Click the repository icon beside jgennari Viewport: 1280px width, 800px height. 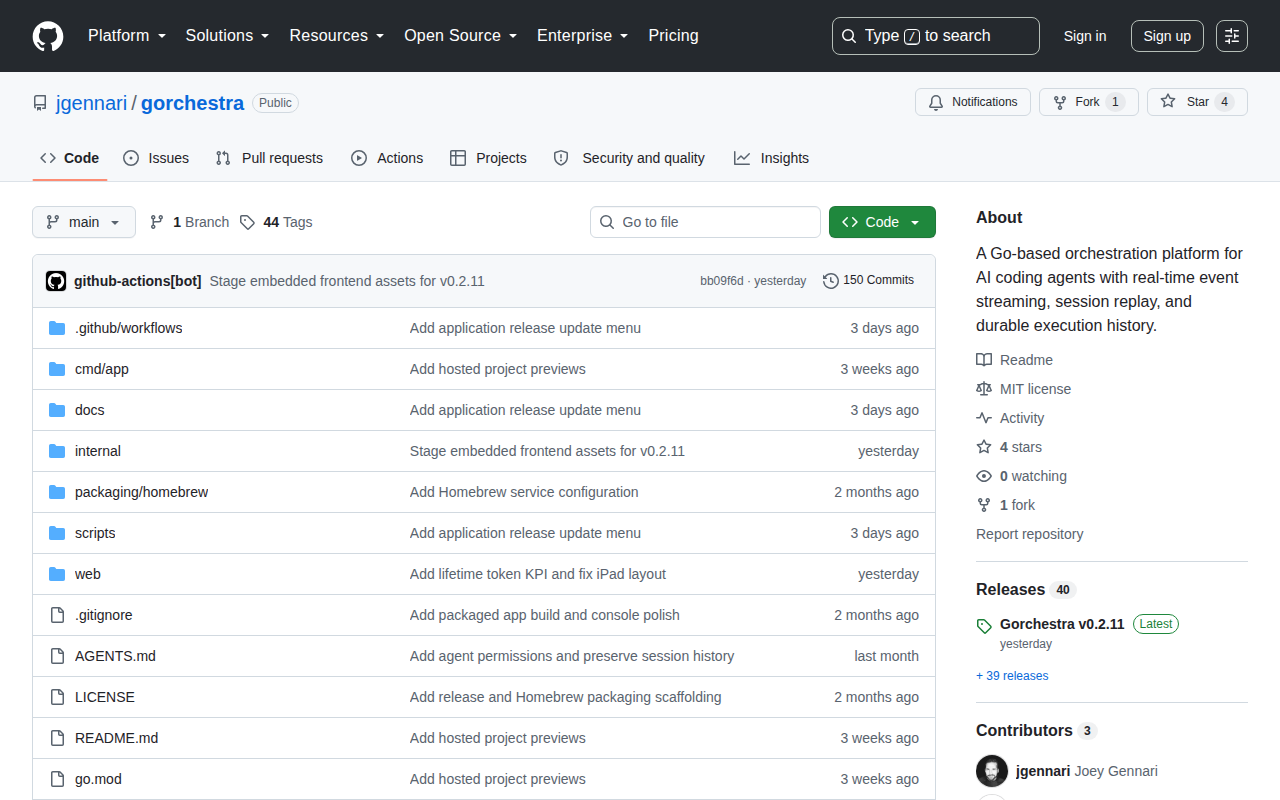[40, 103]
